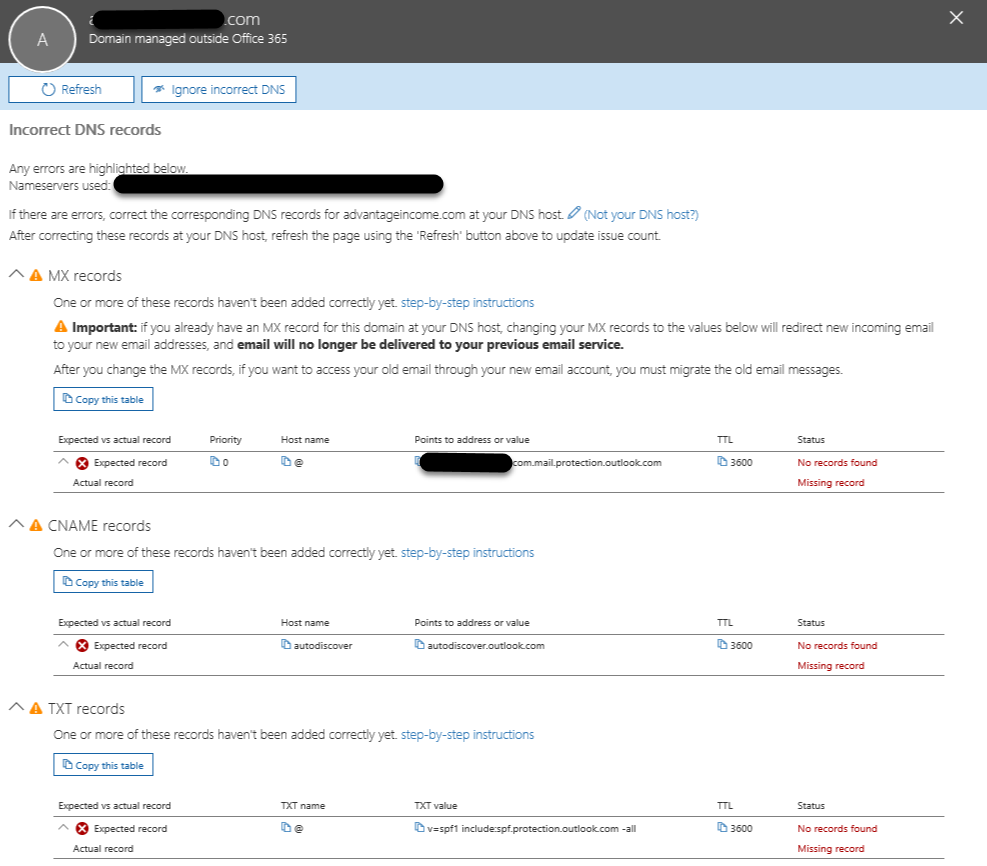Click warning icon beside Important note
The image size is (987, 866).
pyautogui.click(x=60, y=327)
